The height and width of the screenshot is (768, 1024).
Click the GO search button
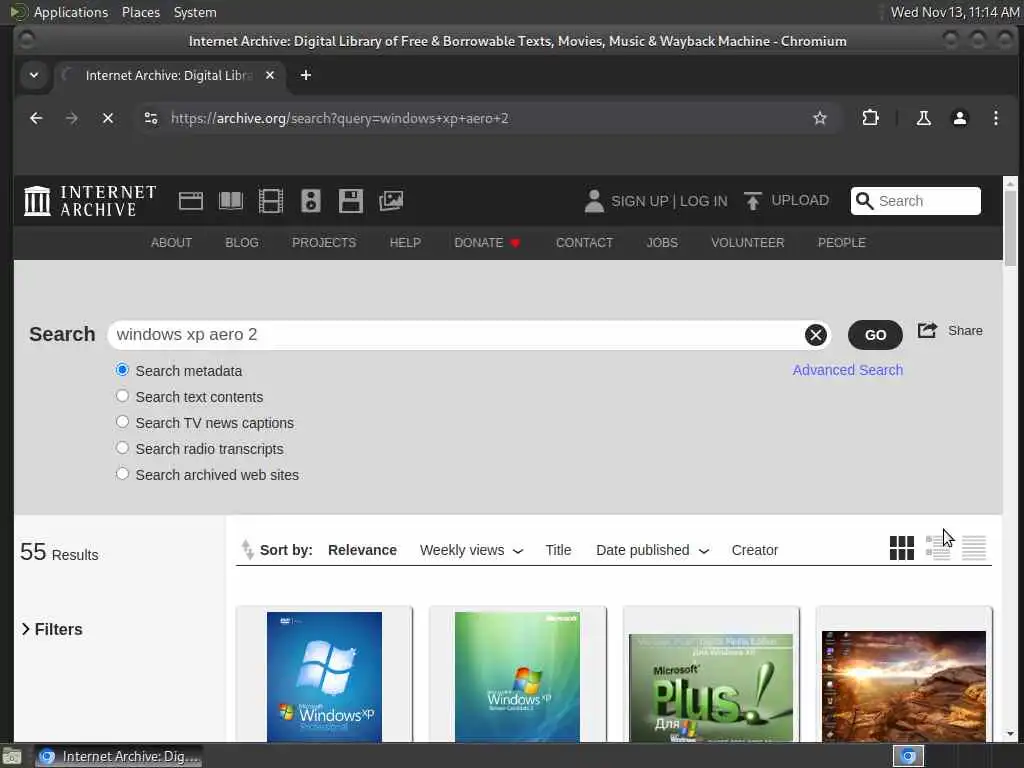pyautogui.click(x=875, y=335)
